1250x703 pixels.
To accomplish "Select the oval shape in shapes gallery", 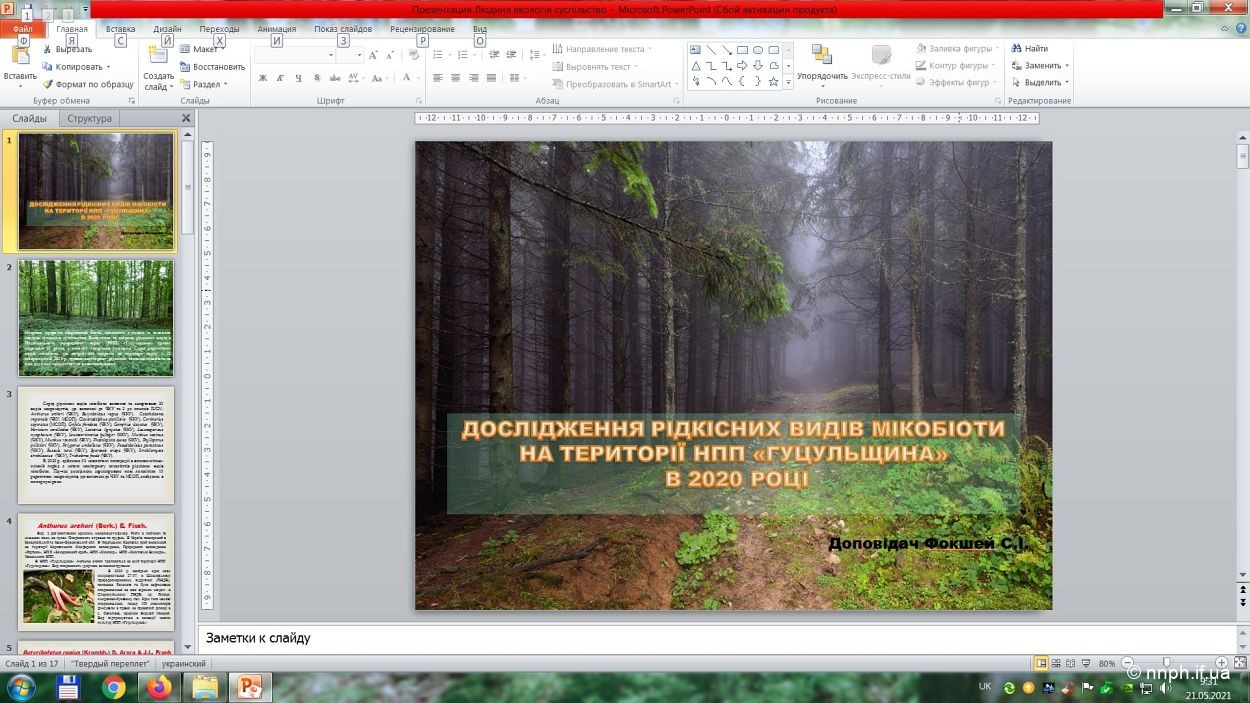I will [758, 50].
